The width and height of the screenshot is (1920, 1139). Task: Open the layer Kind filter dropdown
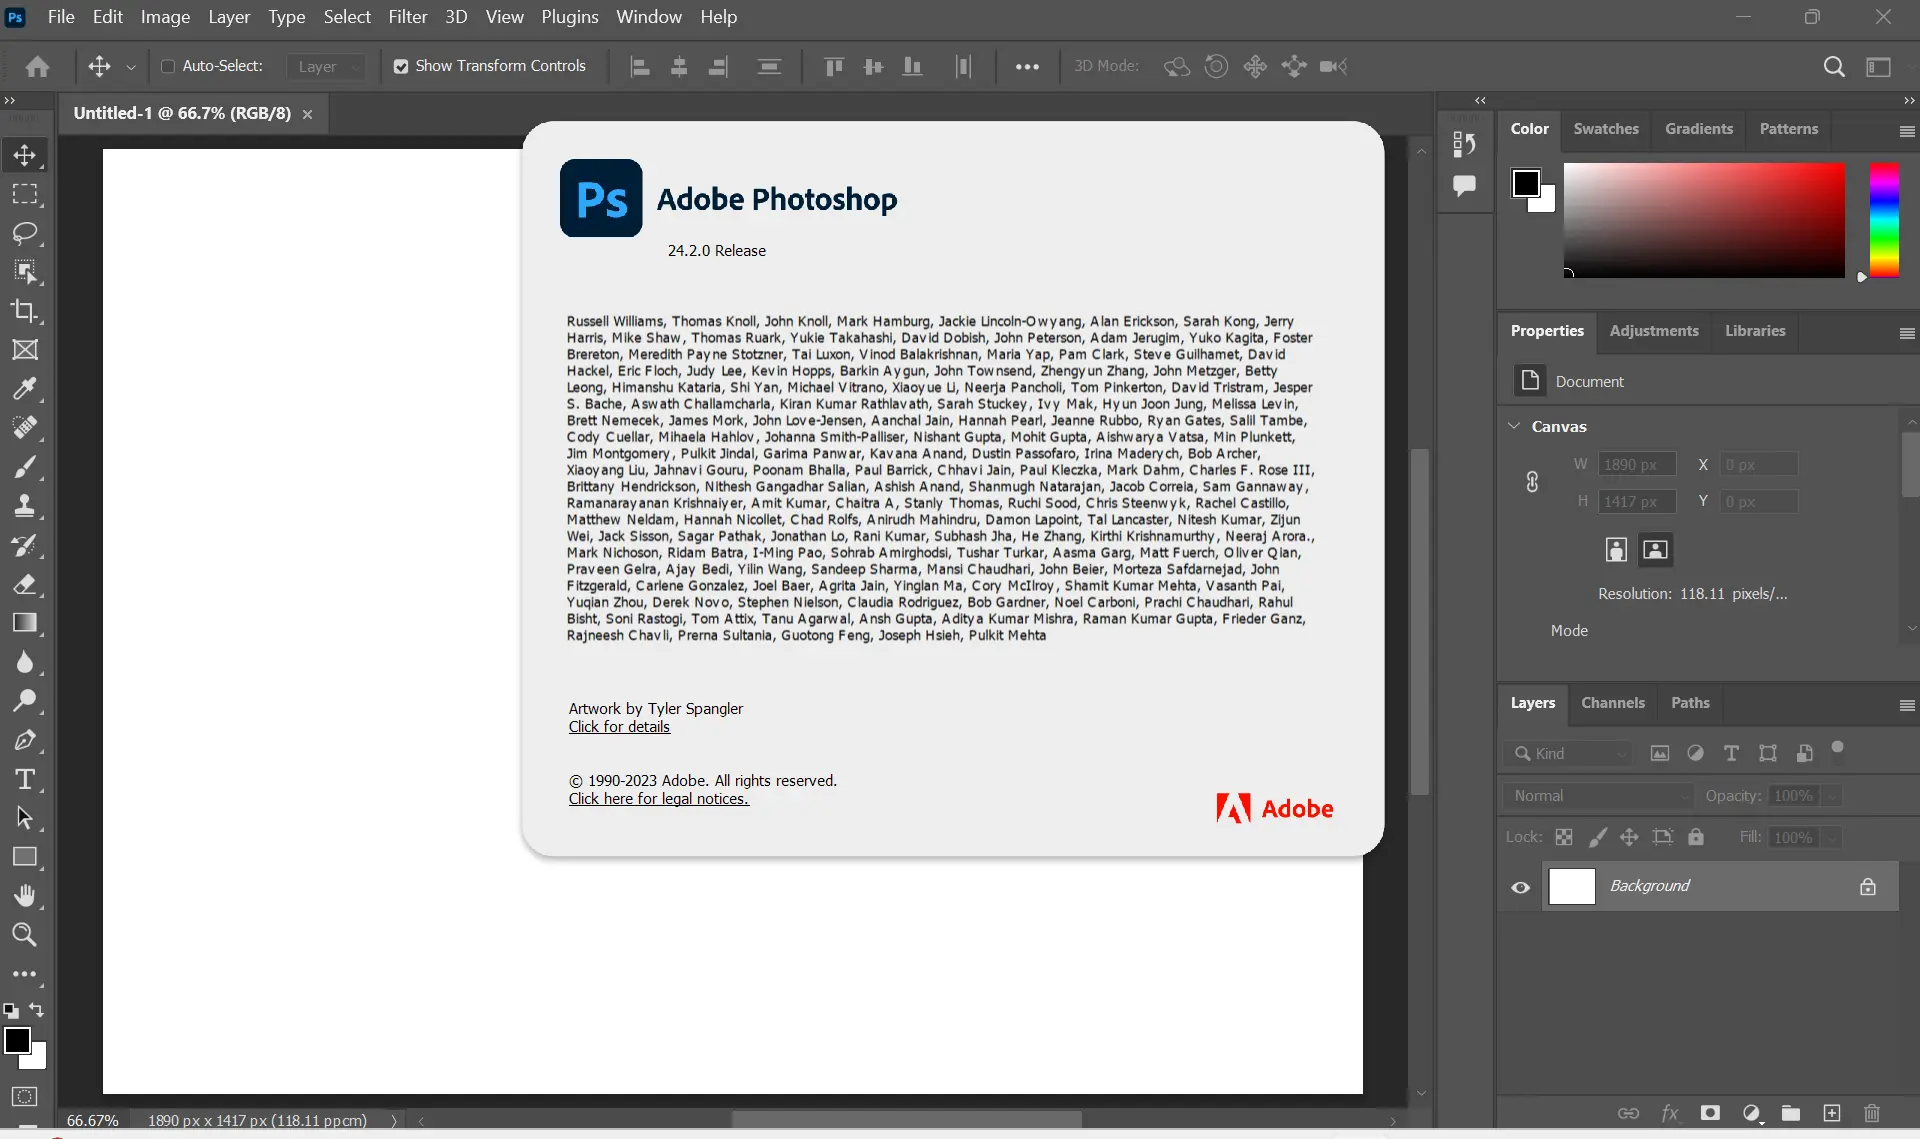point(1568,753)
